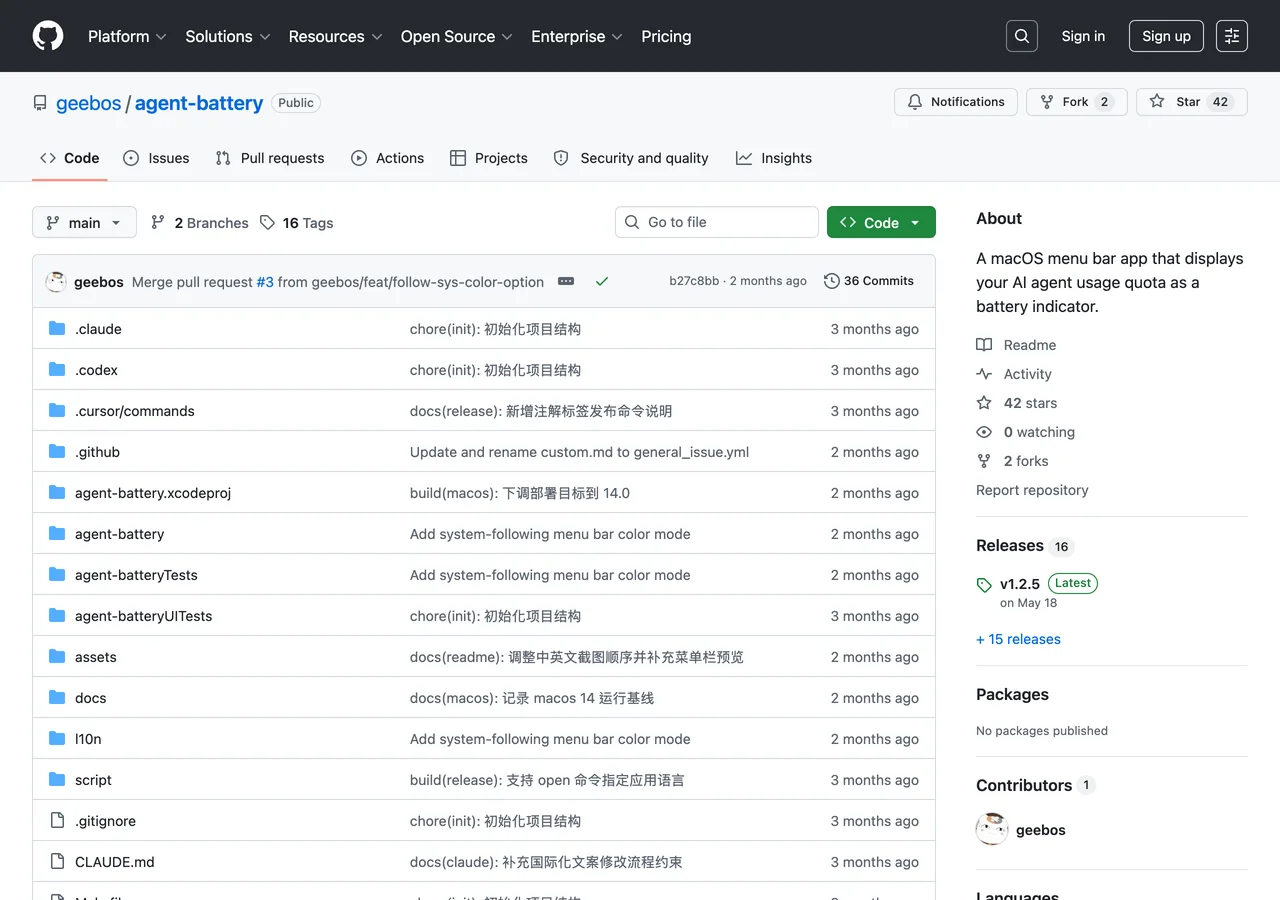Expand the Open Source menu

click(x=456, y=36)
